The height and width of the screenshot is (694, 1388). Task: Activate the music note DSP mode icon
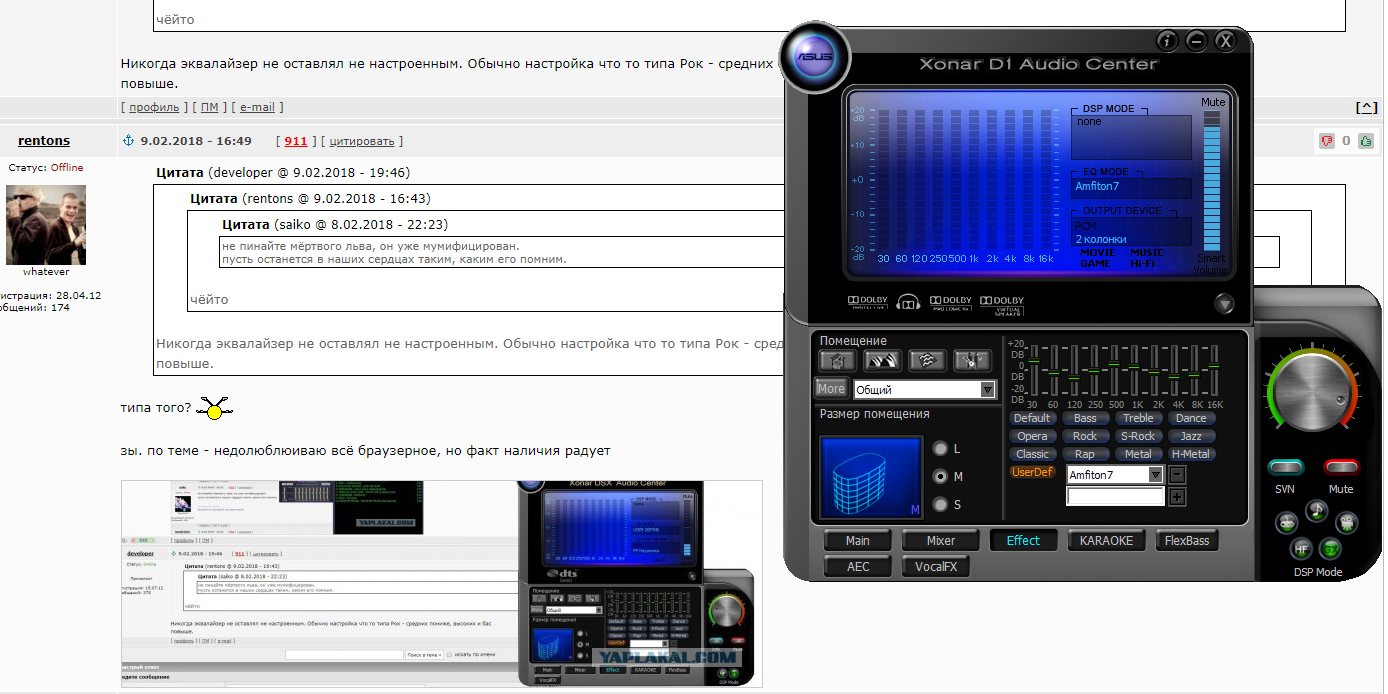(1317, 510)
